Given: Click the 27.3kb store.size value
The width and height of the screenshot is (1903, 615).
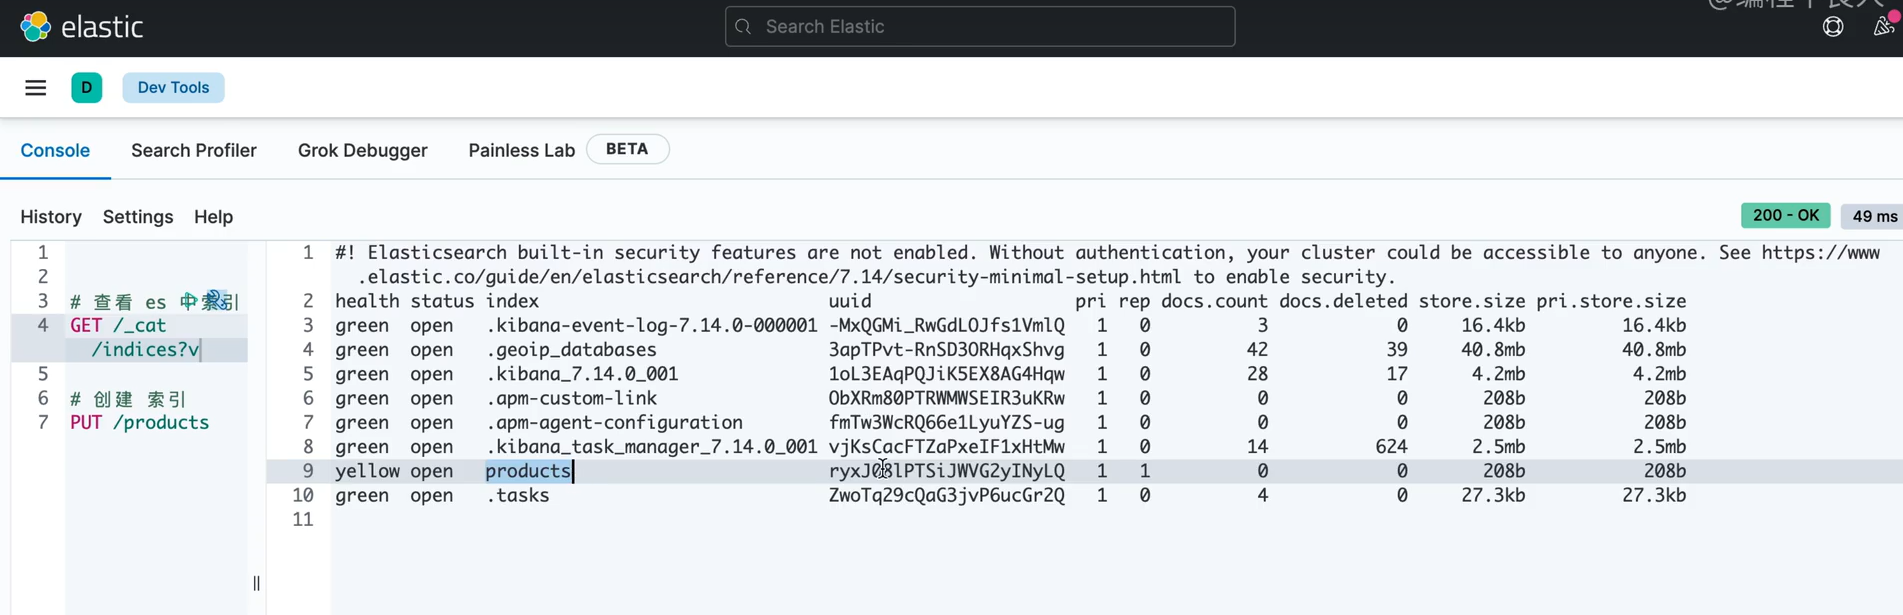Looking at the screenshot, I should tap(1493, 495).
